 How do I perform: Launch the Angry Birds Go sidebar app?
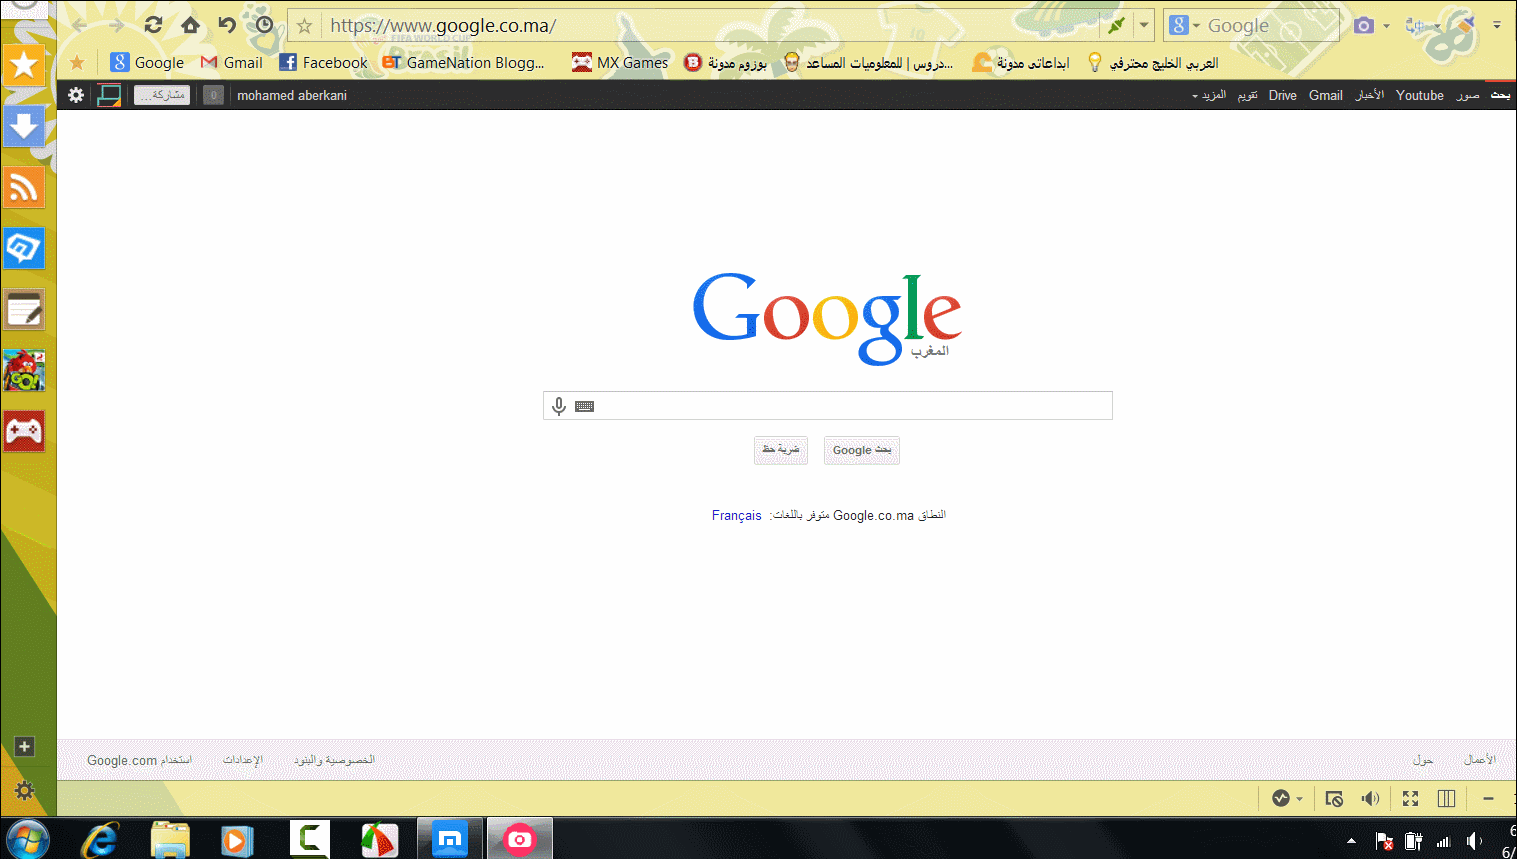(24, 371)
